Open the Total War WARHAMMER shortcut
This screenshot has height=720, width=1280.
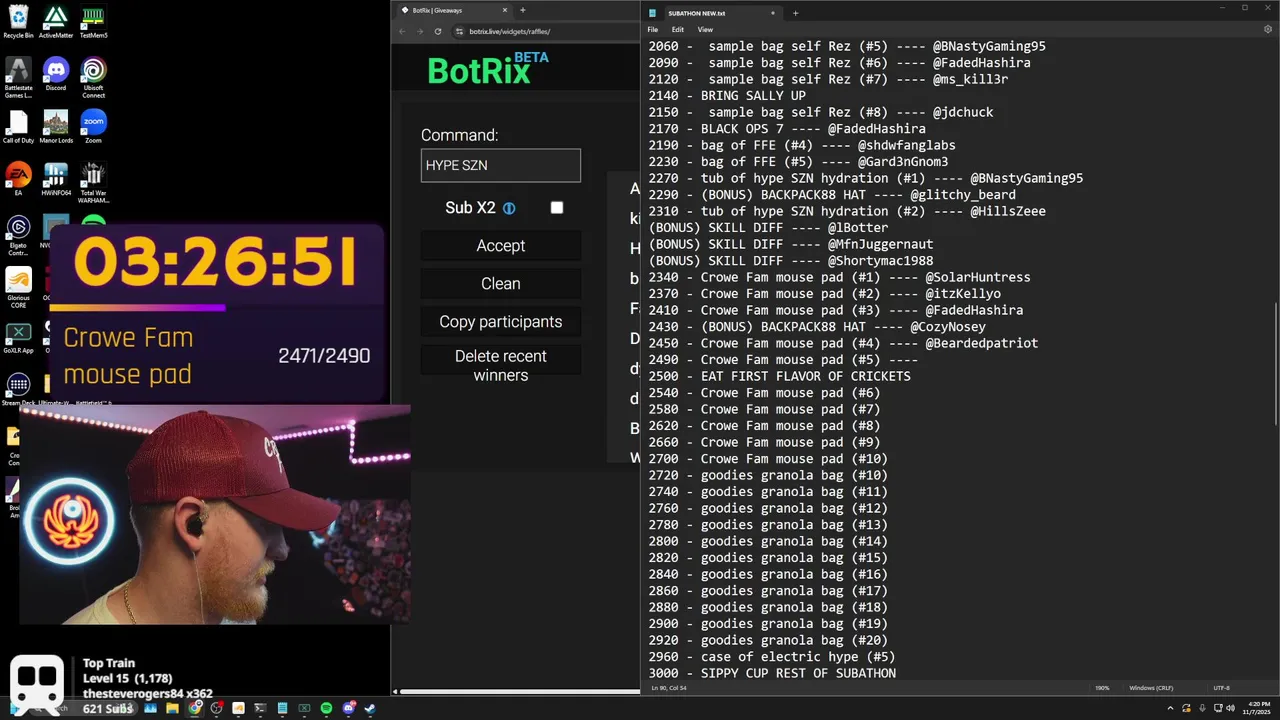point(93,182)
